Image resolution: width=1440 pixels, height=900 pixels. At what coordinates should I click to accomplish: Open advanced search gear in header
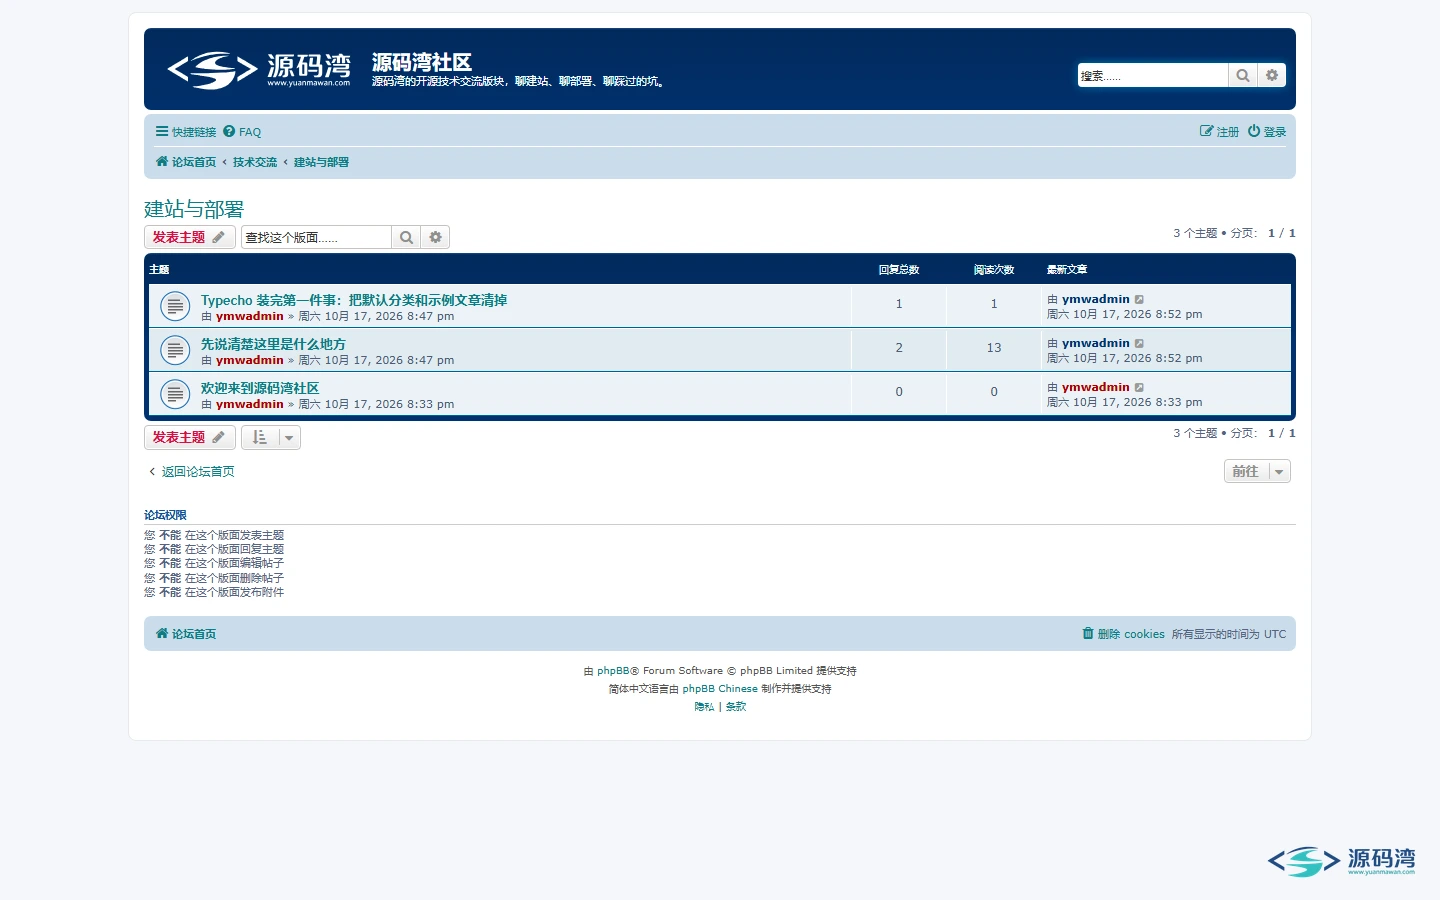[1272, 75]
